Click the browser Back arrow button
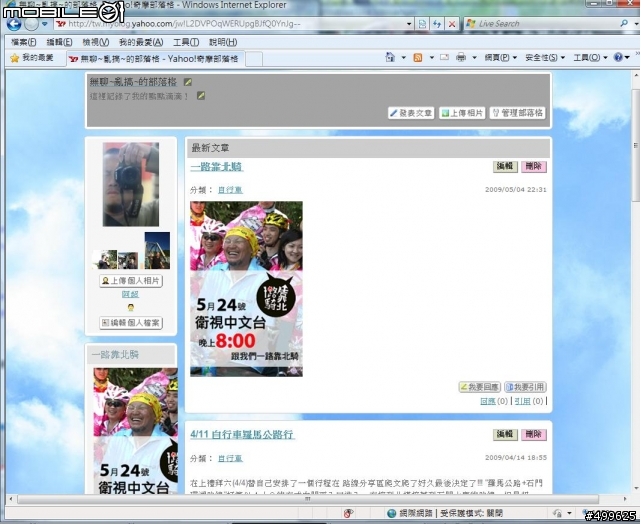The image size is (641, 524). [x=13, y=24]
